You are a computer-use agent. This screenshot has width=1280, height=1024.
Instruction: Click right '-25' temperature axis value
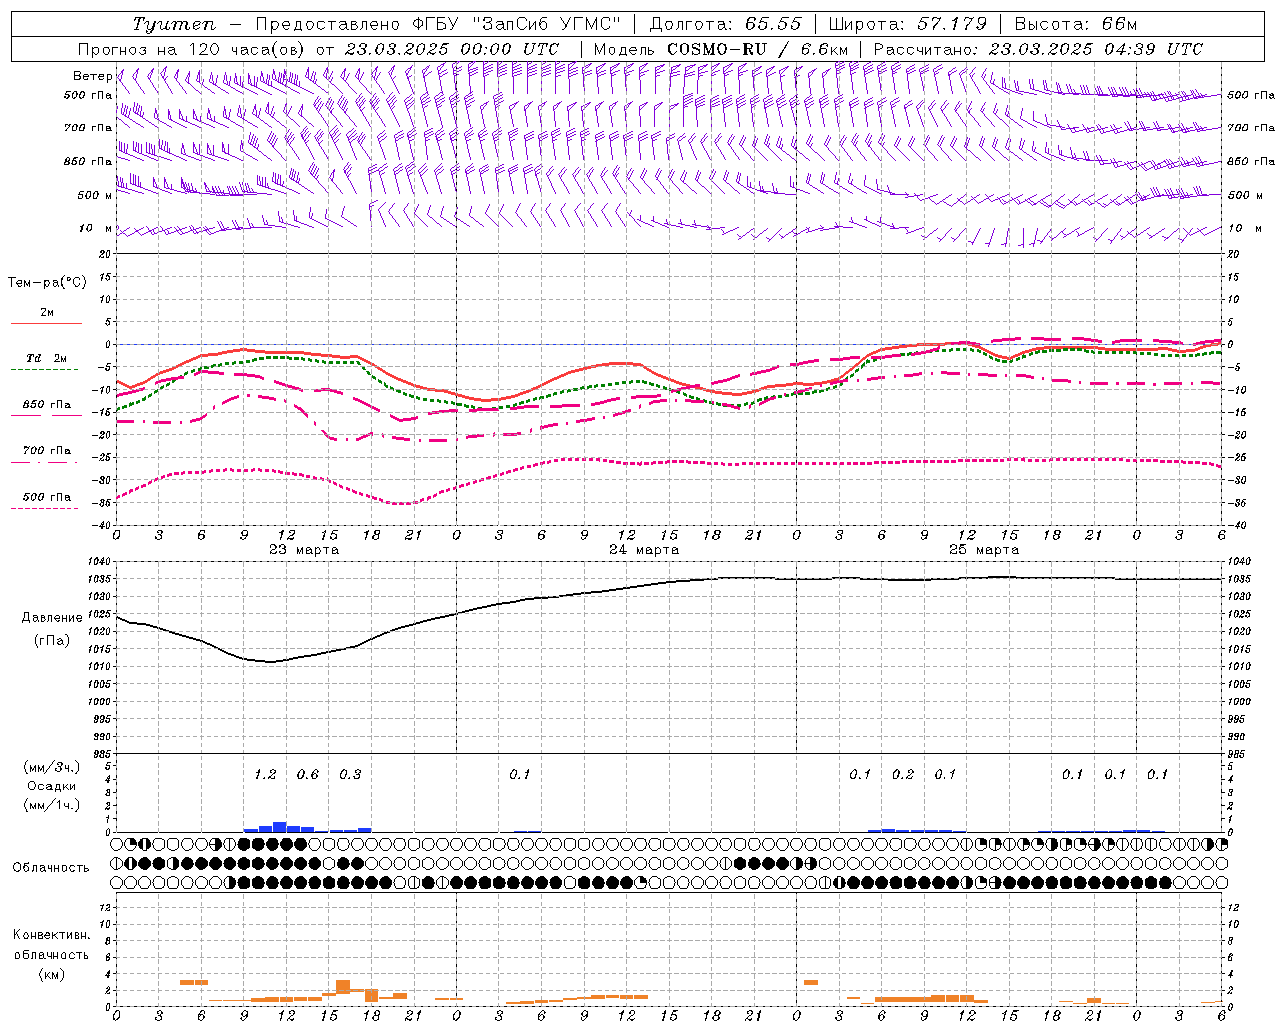1236,457
